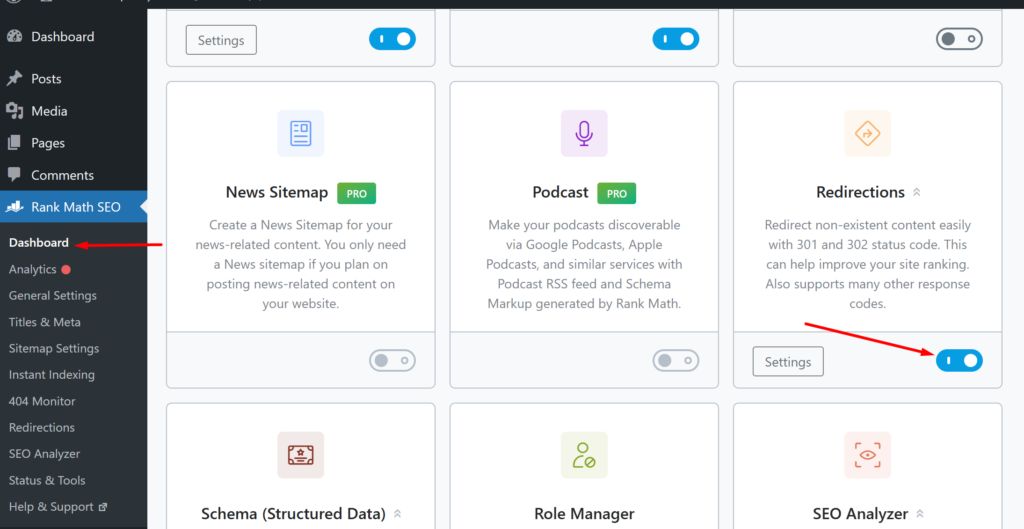Click the Comments speech bubble icon
The width and height of the screenshot is (1024, 529).
[x=14, y=174]
